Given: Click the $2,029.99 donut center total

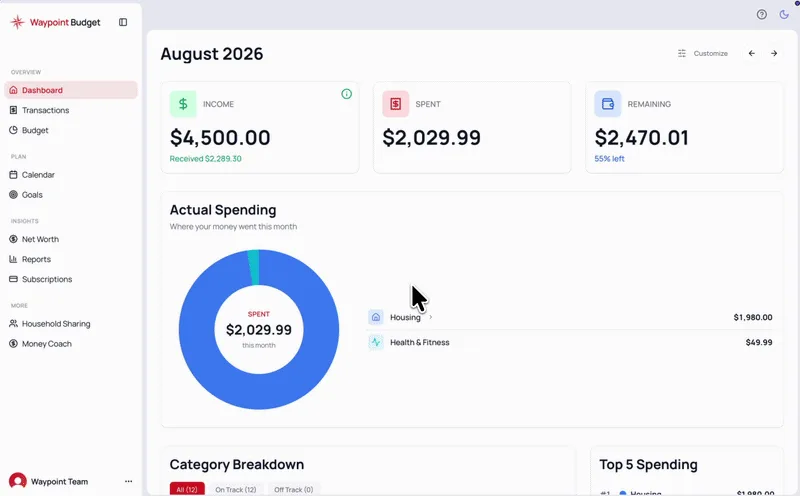Looking at the screenshot, I should point(259,330).
